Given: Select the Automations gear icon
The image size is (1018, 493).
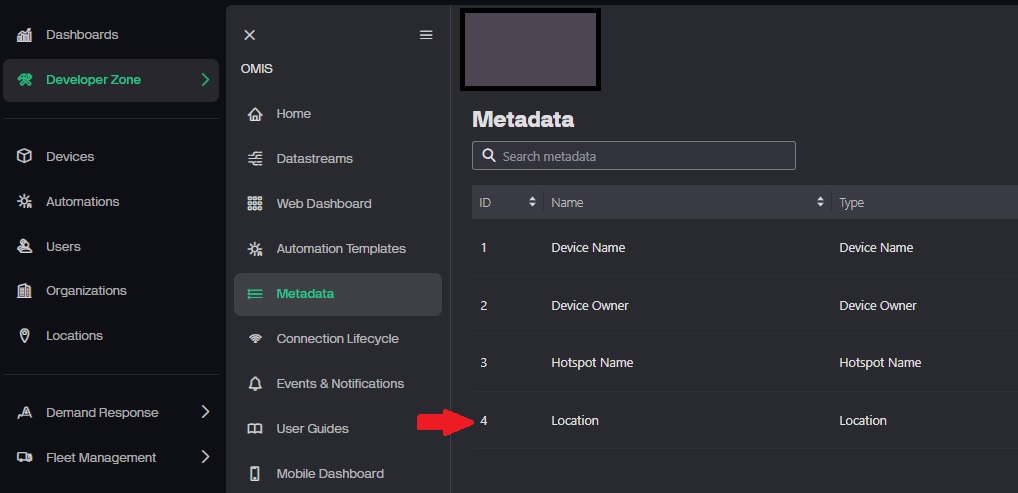Looking at the screenshot, I should click(x=25, y=201).
